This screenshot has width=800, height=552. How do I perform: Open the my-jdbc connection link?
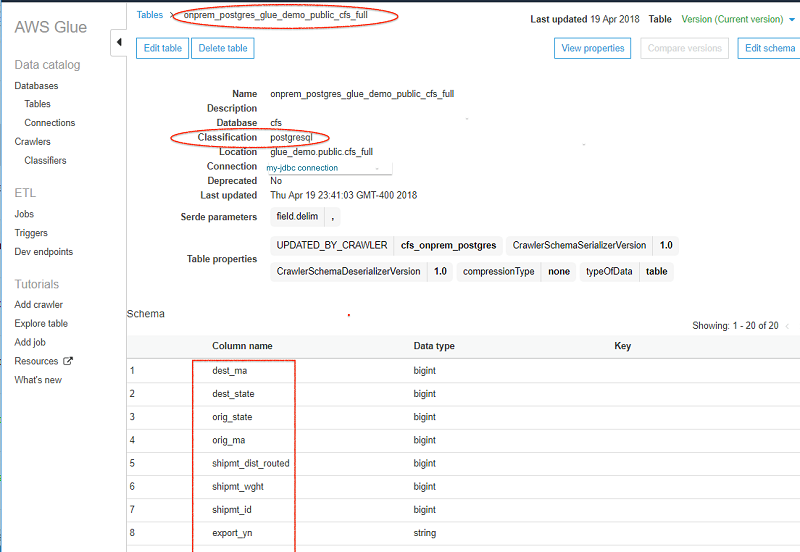pyautogui.click(x=302, y=168)
